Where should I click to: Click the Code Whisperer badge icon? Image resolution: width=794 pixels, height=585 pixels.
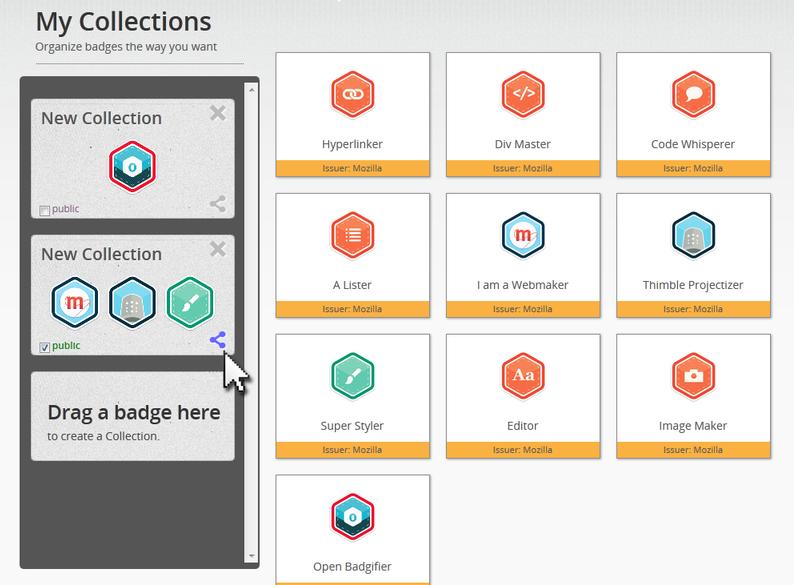point(693,94)
